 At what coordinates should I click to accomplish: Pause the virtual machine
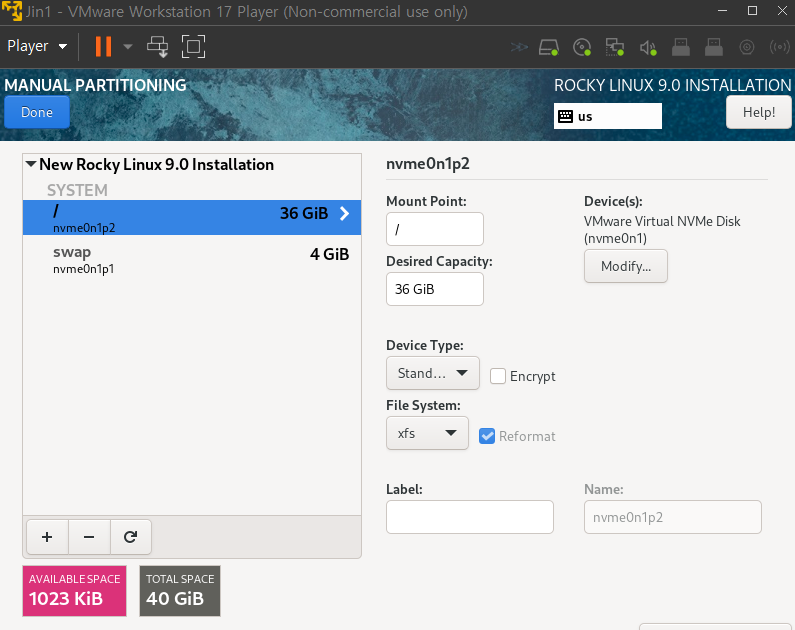click(x=103, y=47)
